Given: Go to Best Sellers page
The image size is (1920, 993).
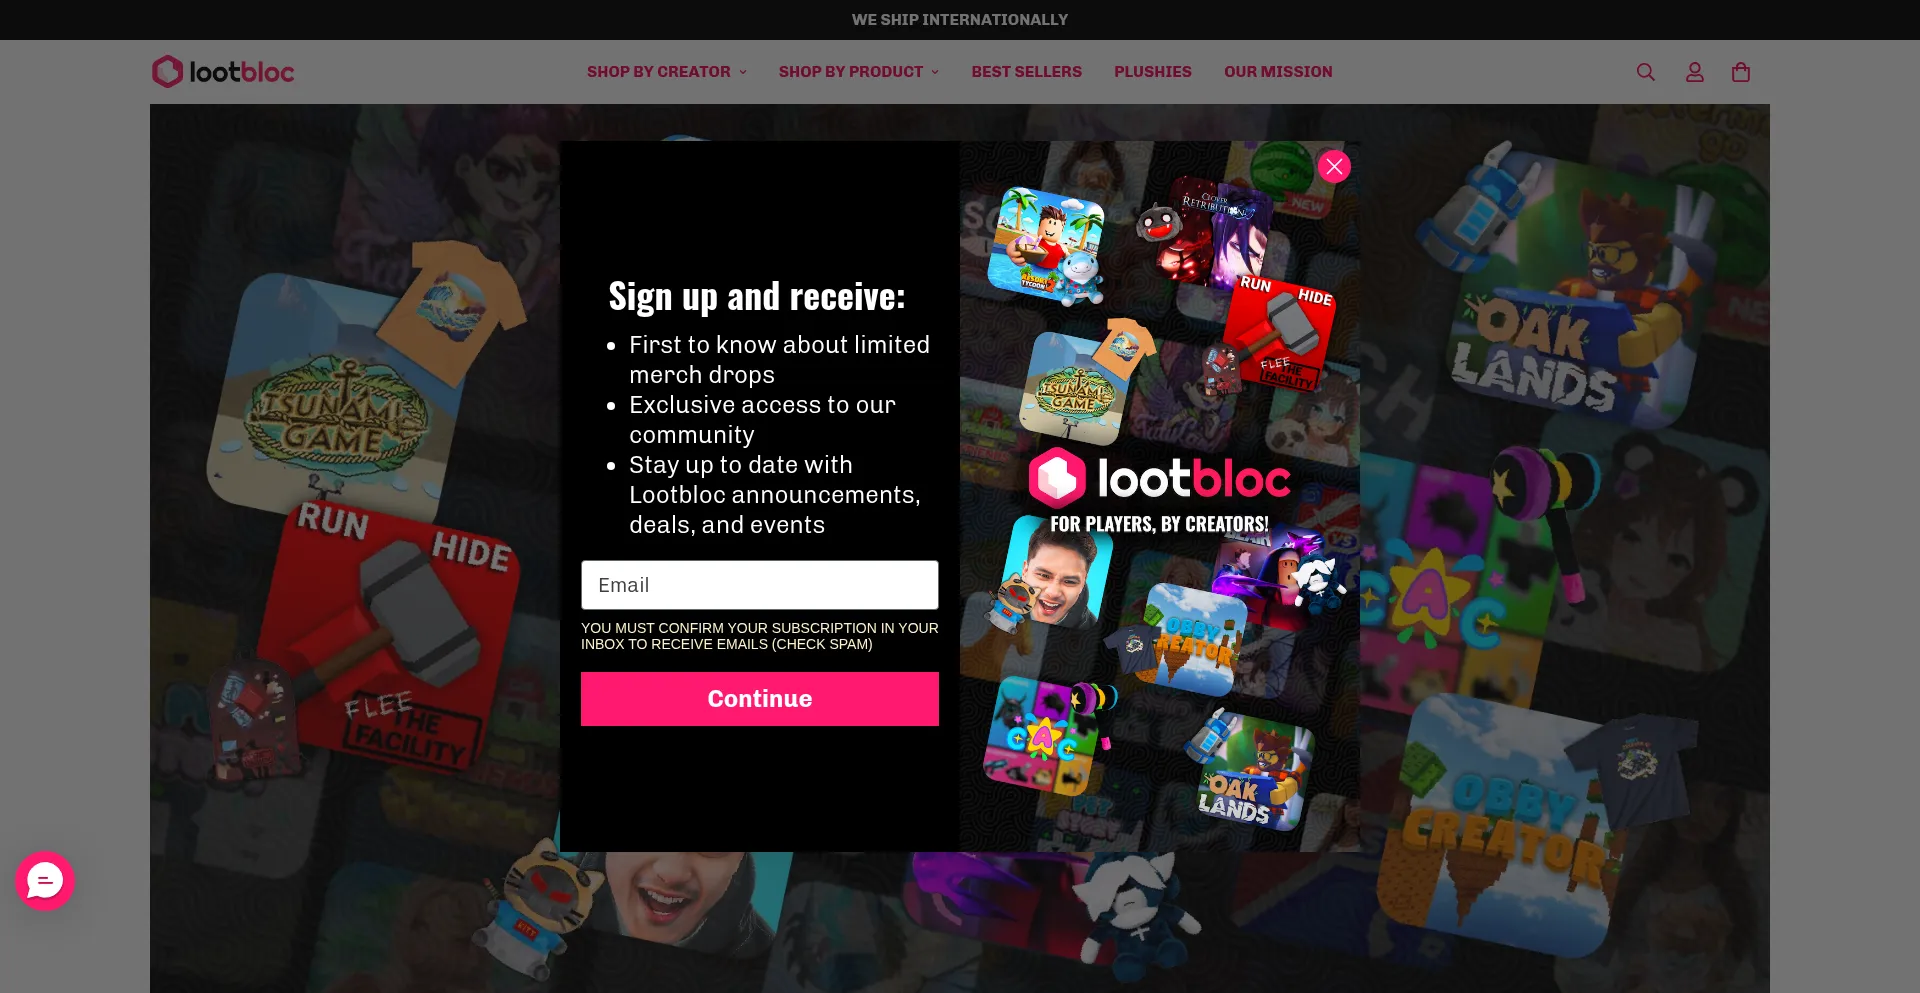Looking at the screenshot, I should (x=1027, y=72).
